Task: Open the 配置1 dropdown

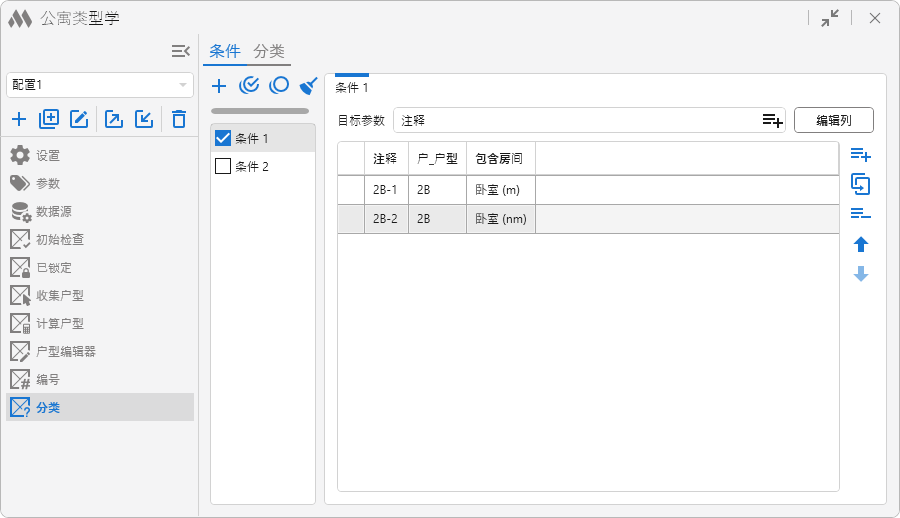Action: point(183,85)
